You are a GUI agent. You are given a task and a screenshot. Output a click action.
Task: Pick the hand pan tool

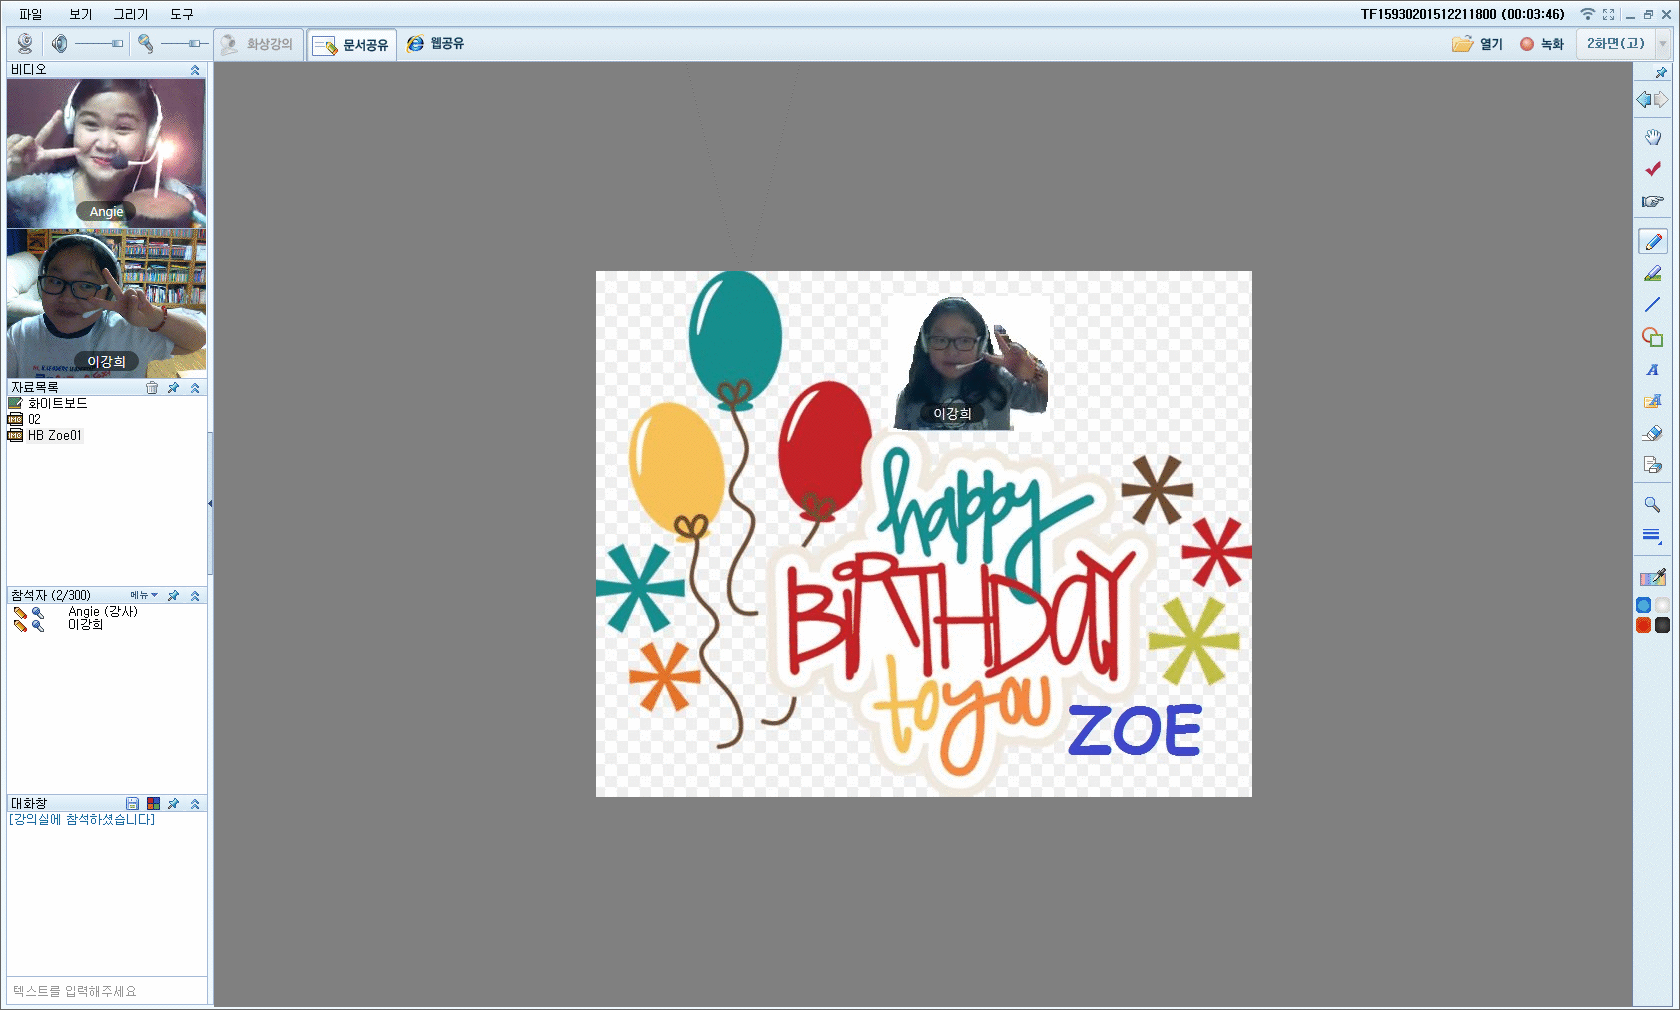[1652, 137]
